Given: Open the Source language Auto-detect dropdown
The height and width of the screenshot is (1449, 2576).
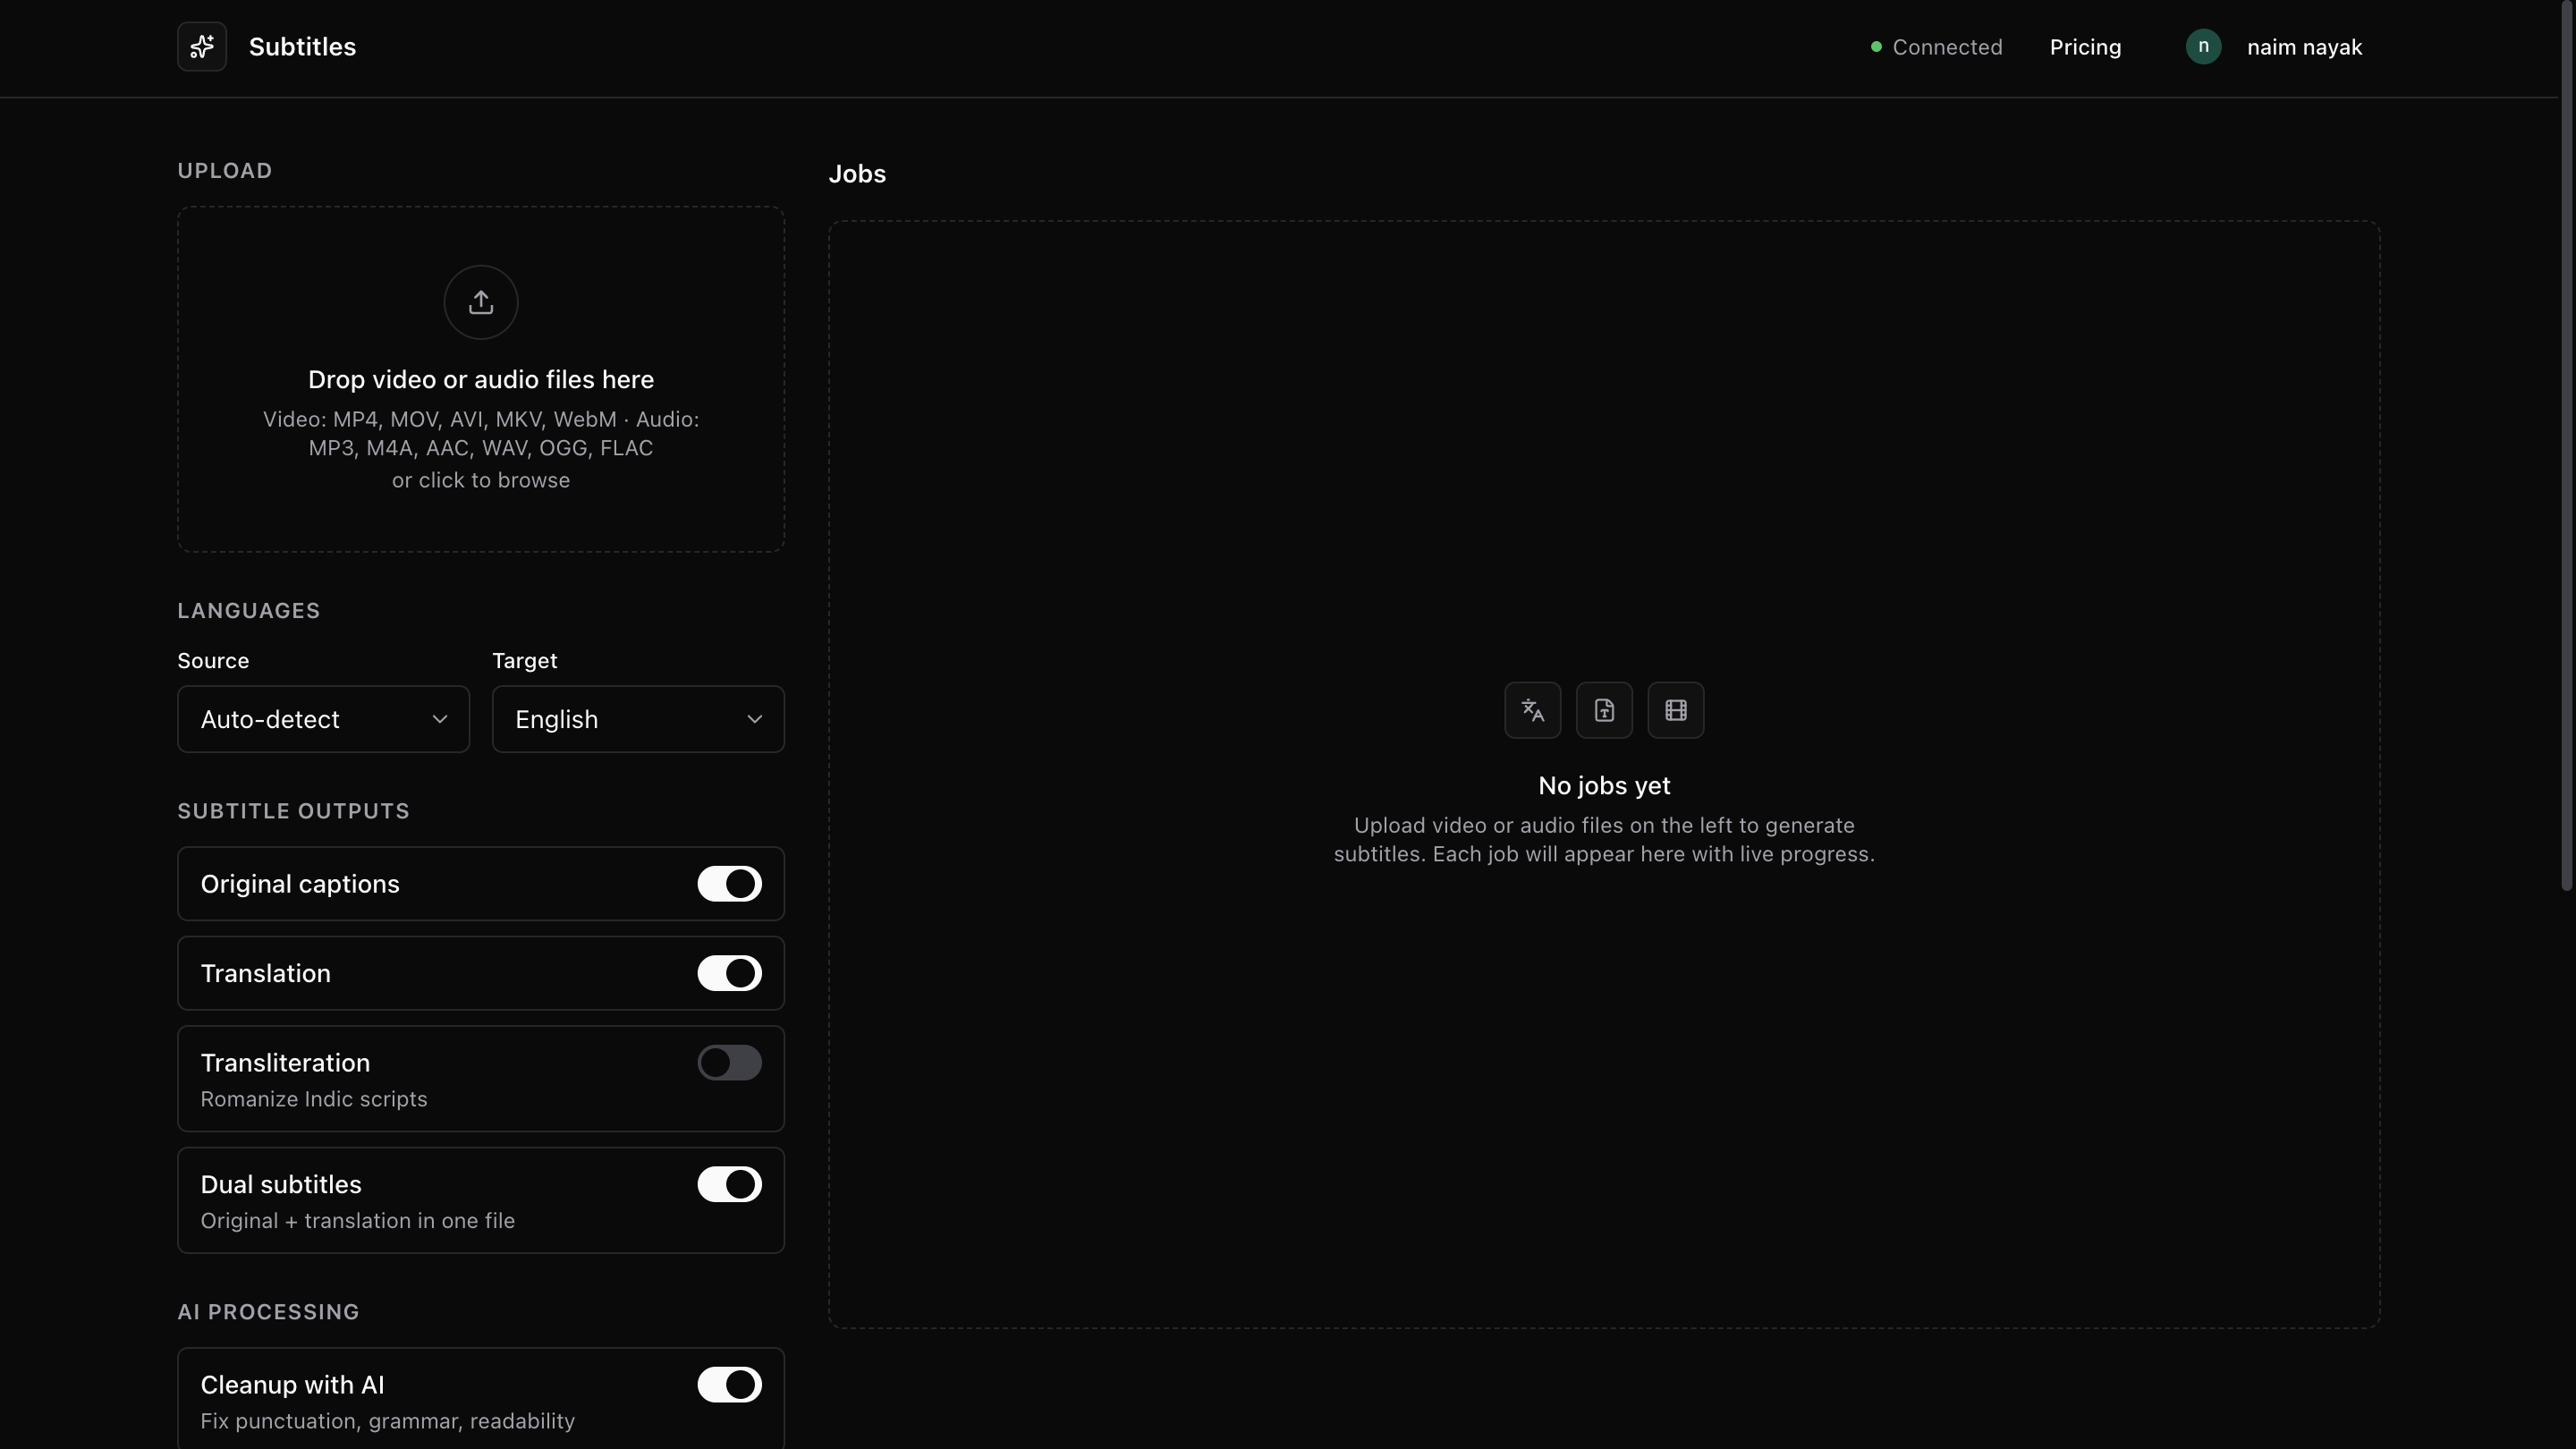Looking at the screenshot, I should [x=323, y=719].
